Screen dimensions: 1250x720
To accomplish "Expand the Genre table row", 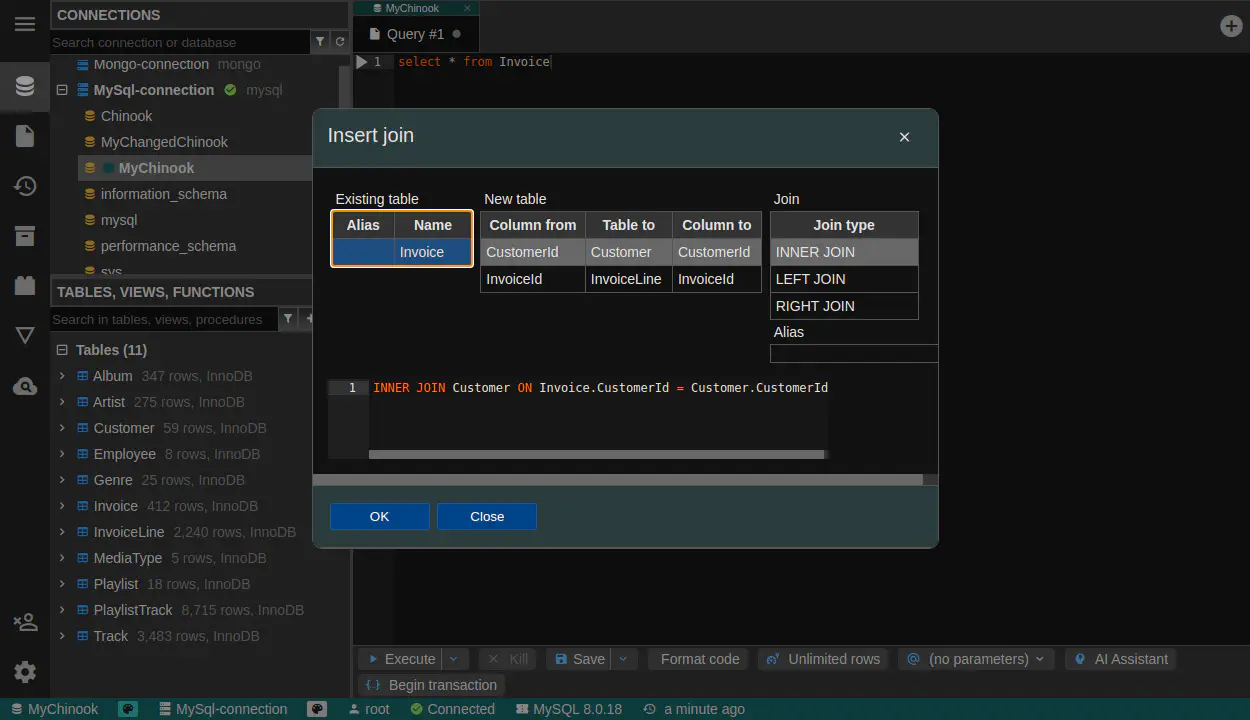I will pos(62,480).
